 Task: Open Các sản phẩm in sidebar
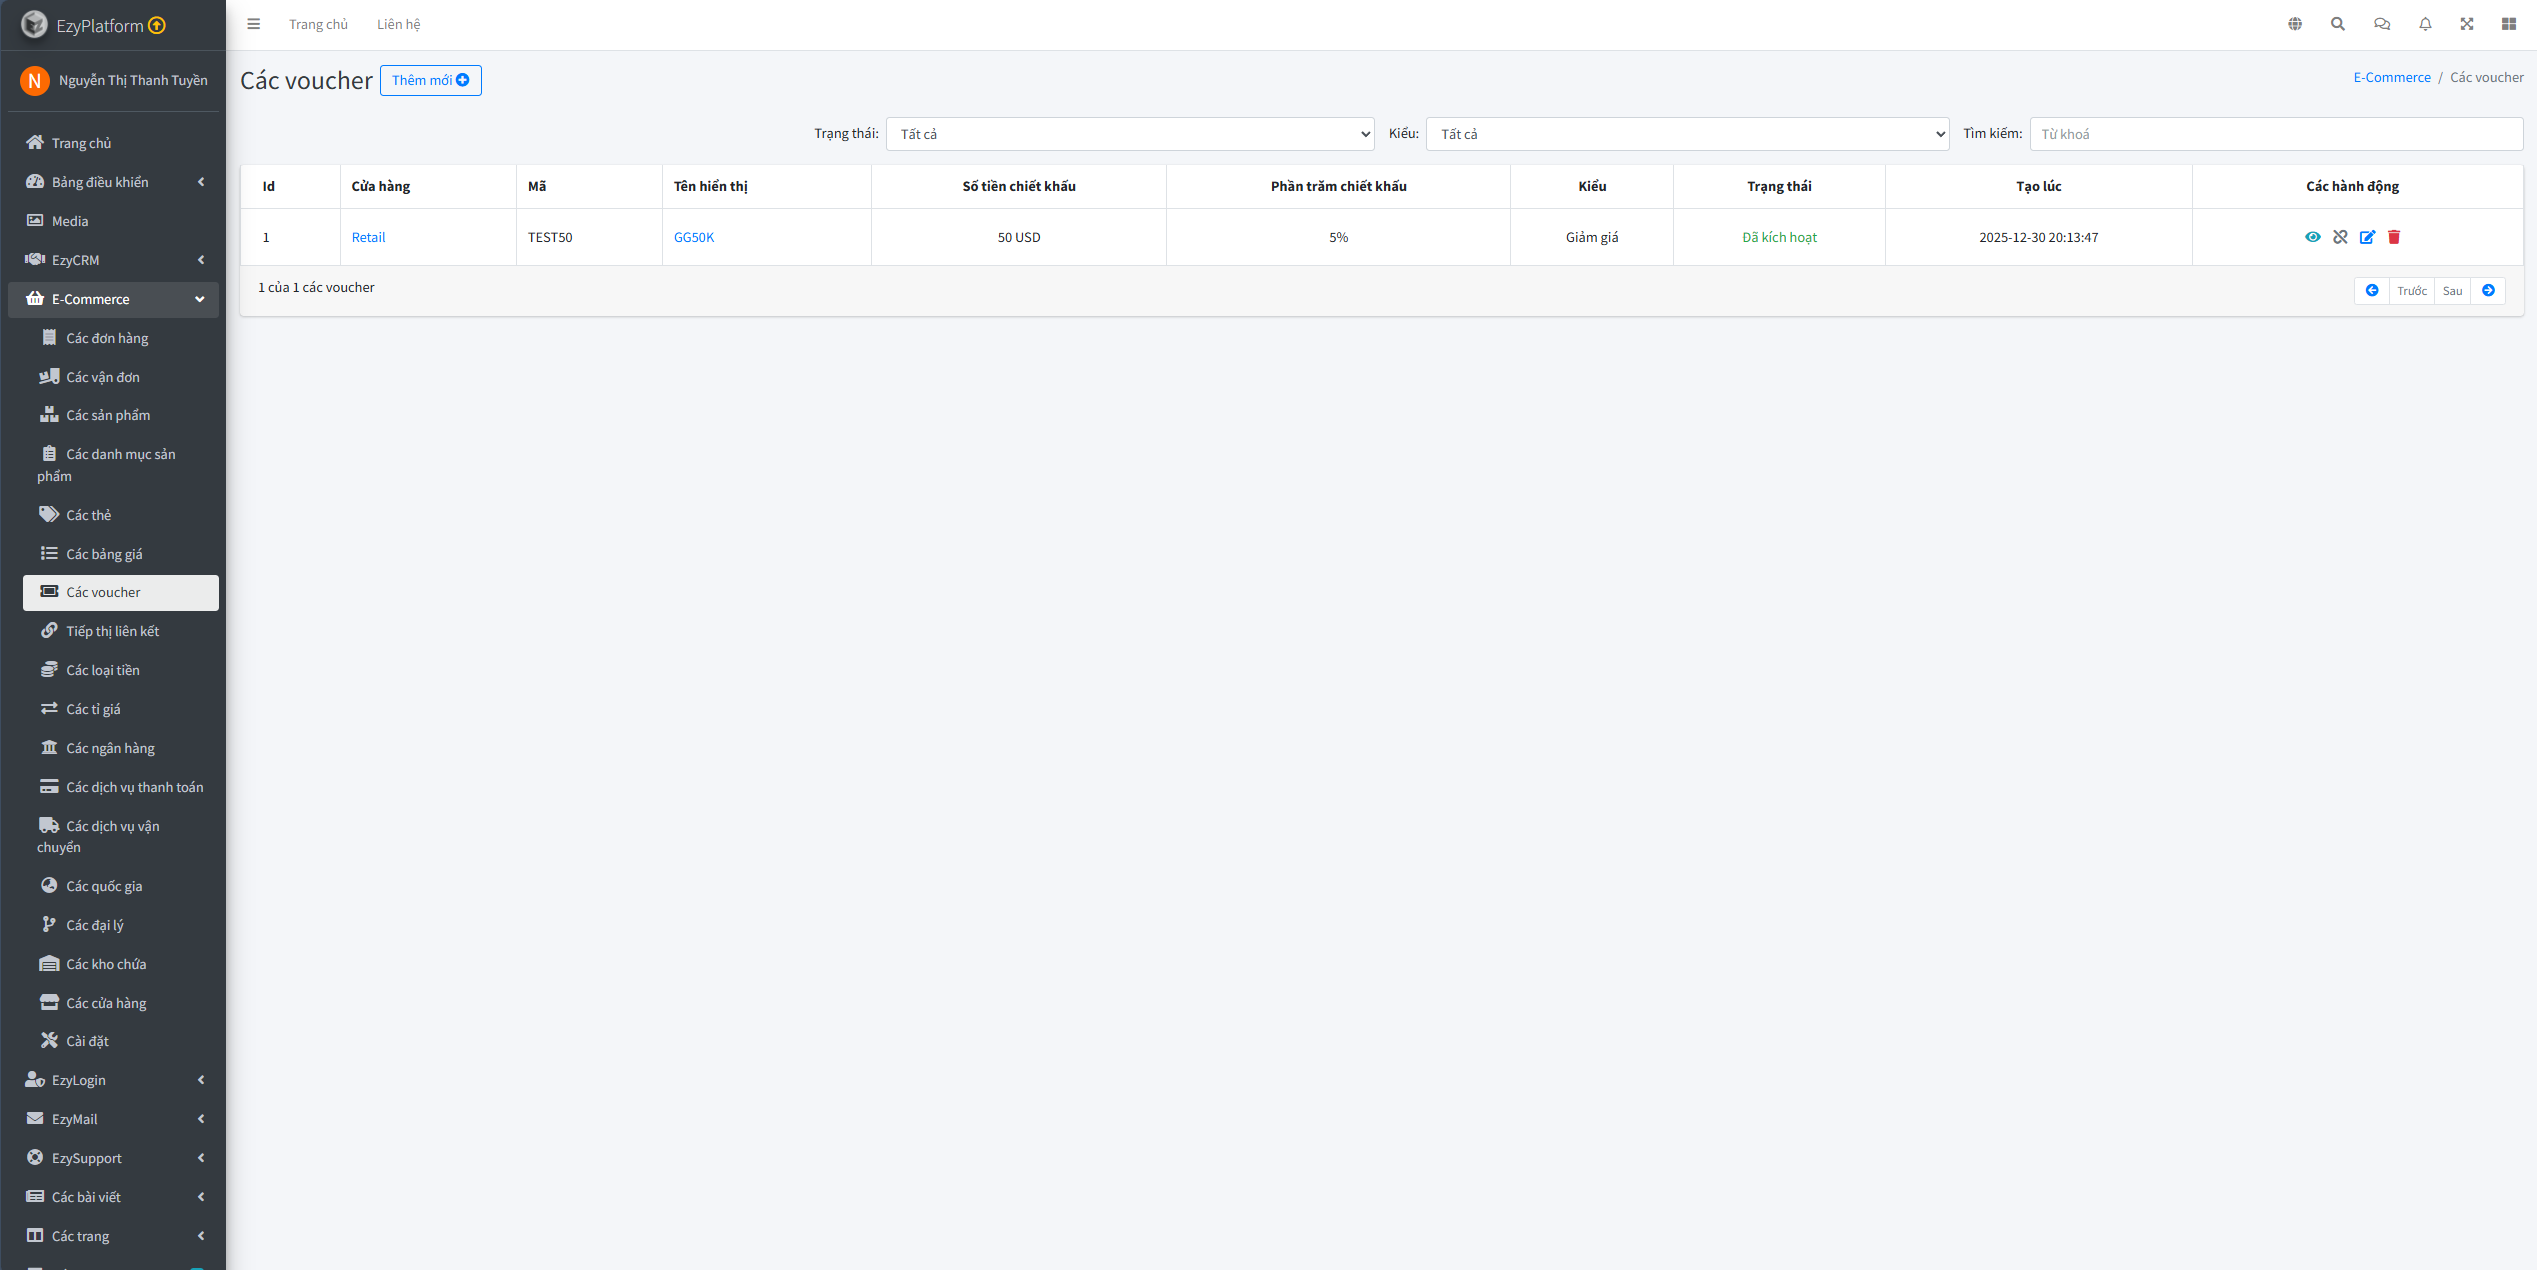tap(108, 415)
